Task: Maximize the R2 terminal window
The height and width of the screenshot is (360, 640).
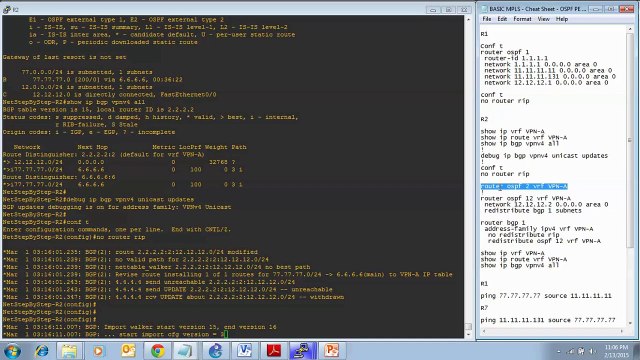Action: coord(448,9)
